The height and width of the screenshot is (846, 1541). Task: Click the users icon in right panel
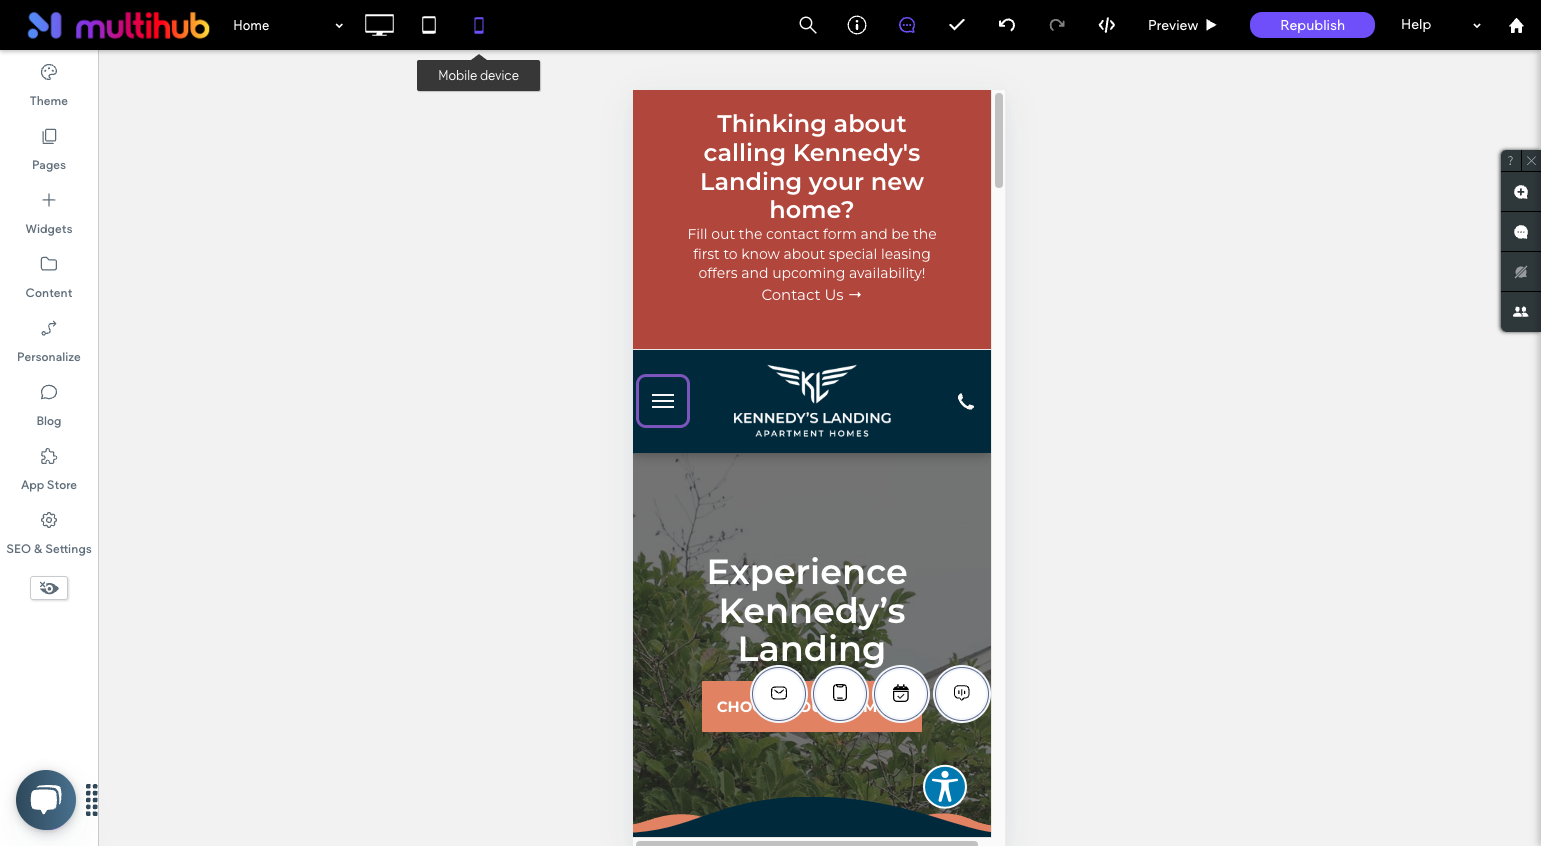point(1521,312)
